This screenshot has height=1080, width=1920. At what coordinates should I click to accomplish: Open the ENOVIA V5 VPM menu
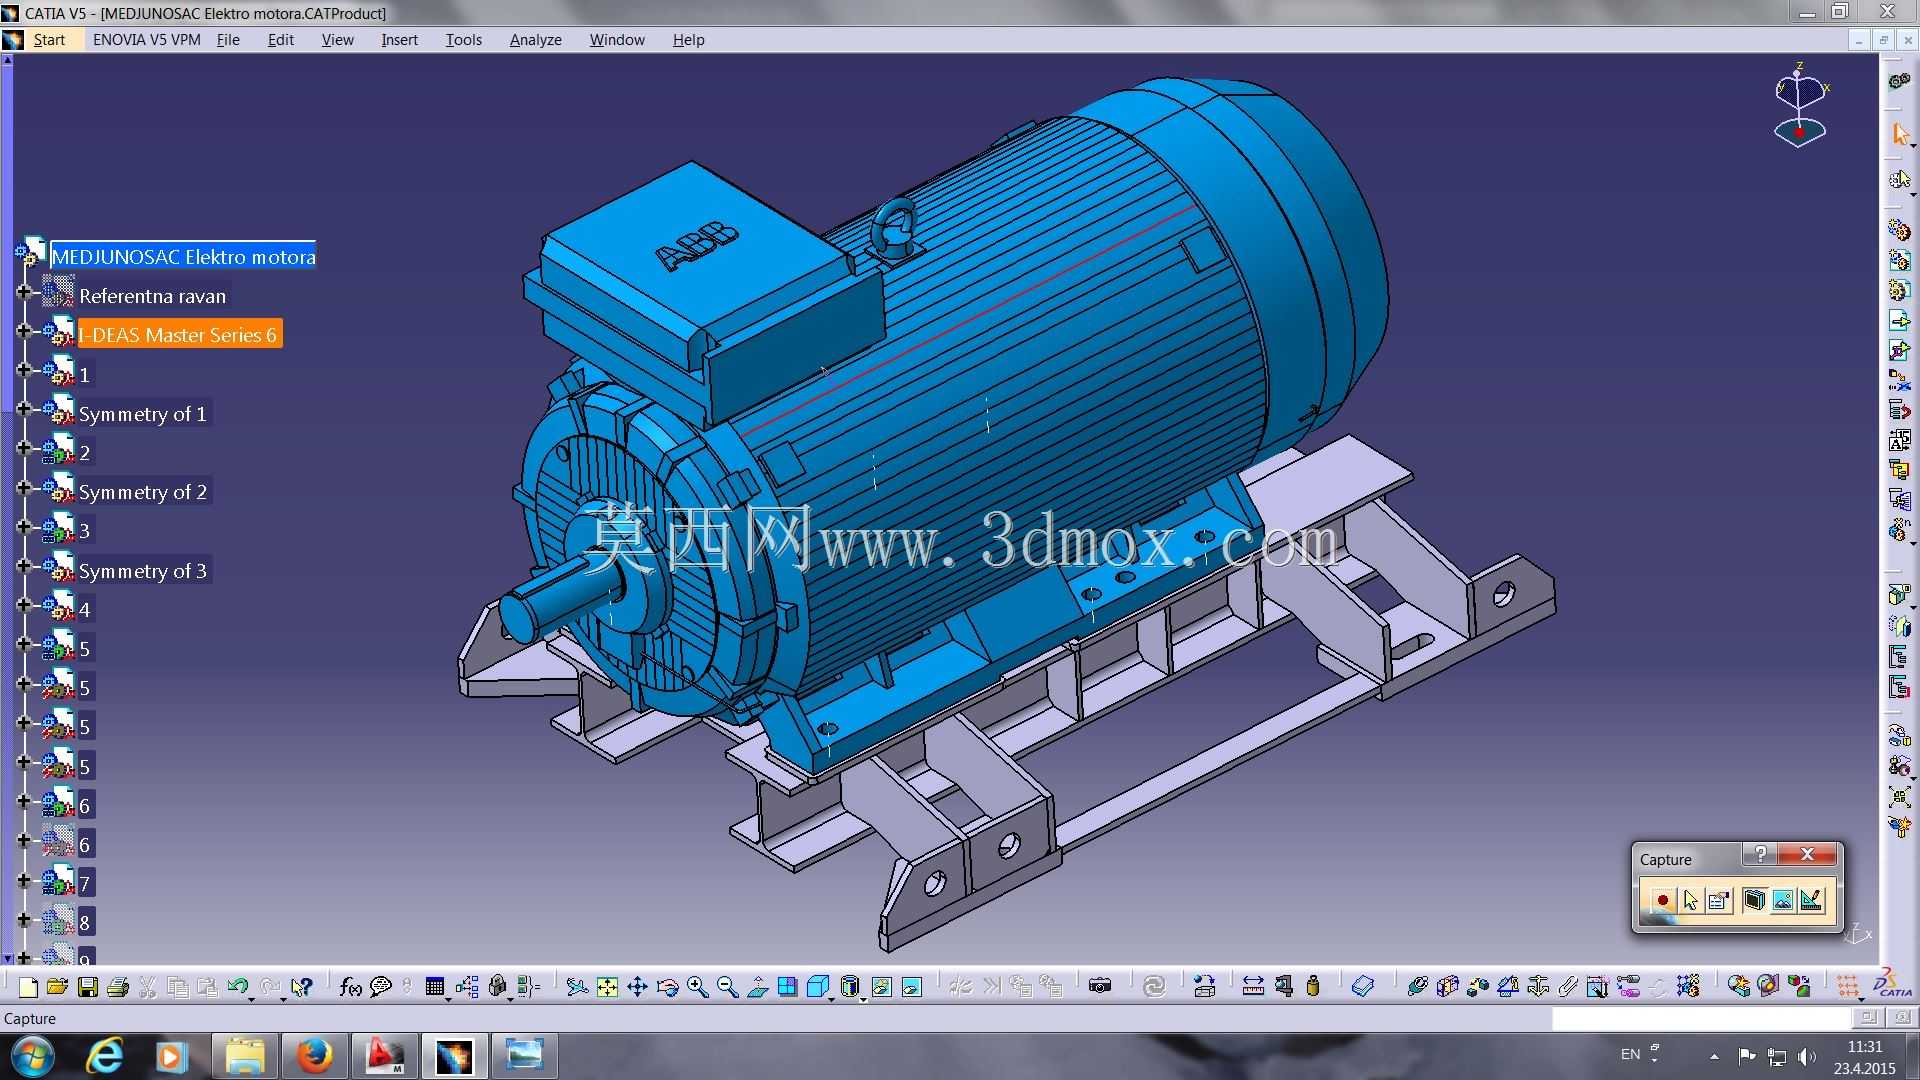tap(146, 40)
